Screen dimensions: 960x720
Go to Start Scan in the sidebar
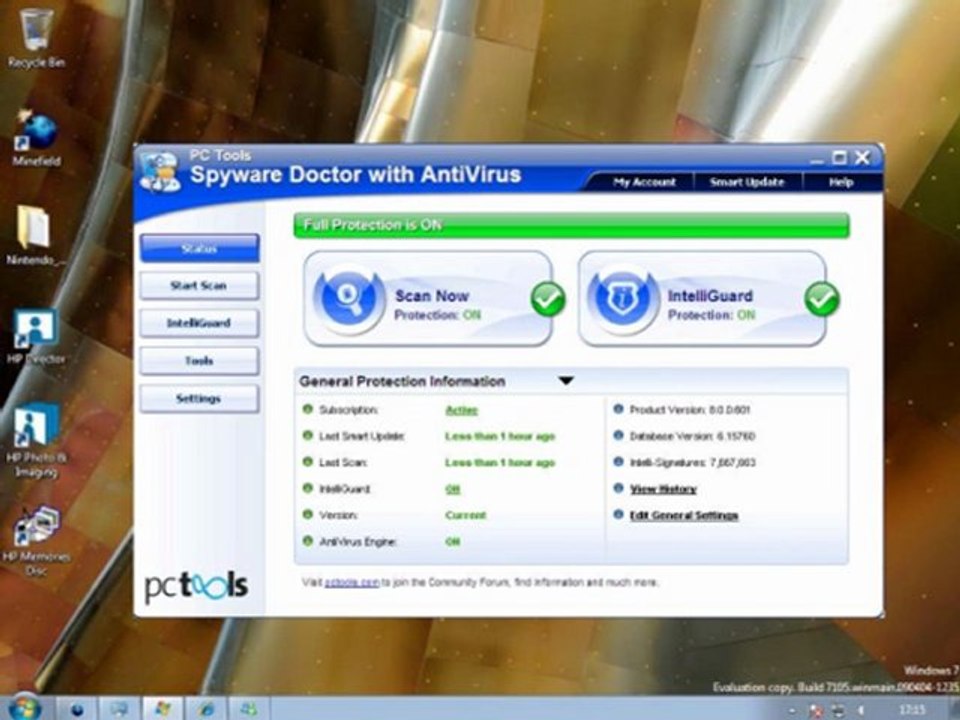coord(200,285)
